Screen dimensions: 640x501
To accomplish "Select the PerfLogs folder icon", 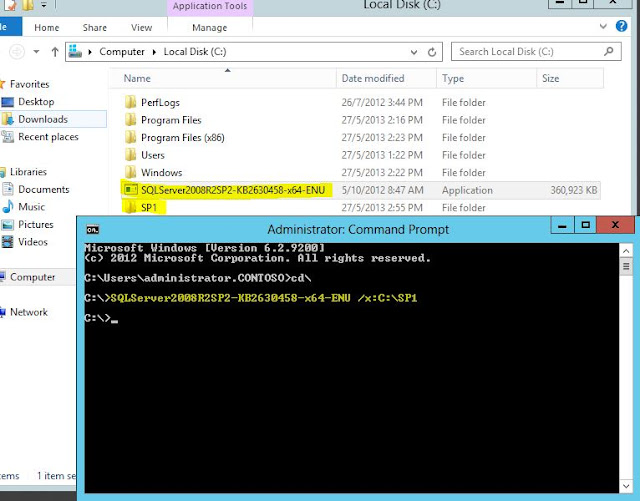I will tap(131, 102).
